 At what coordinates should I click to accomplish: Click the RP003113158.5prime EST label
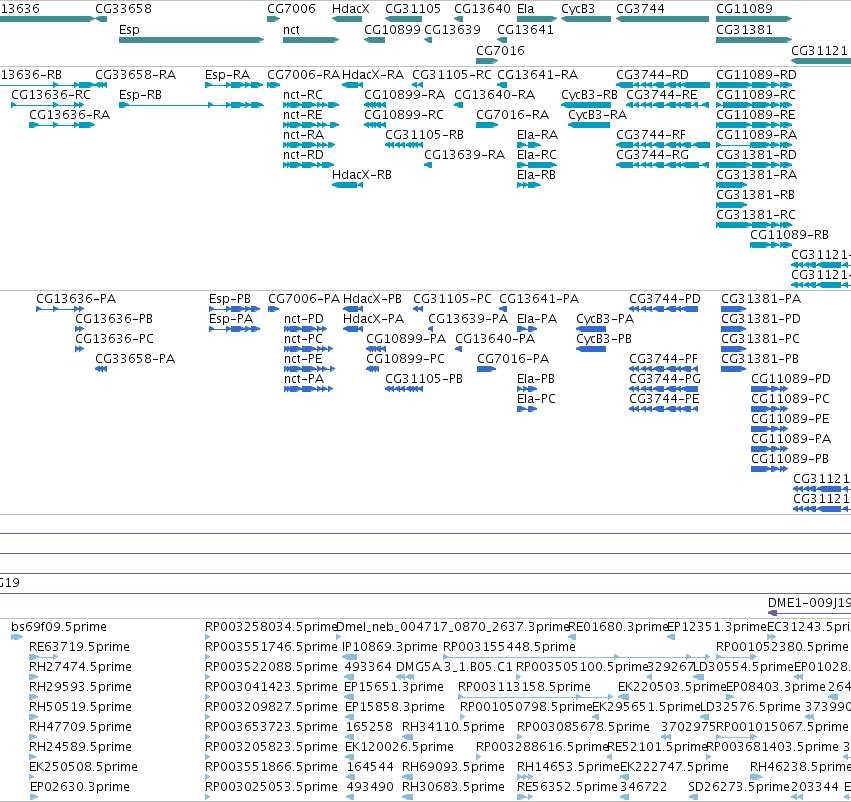524,688
